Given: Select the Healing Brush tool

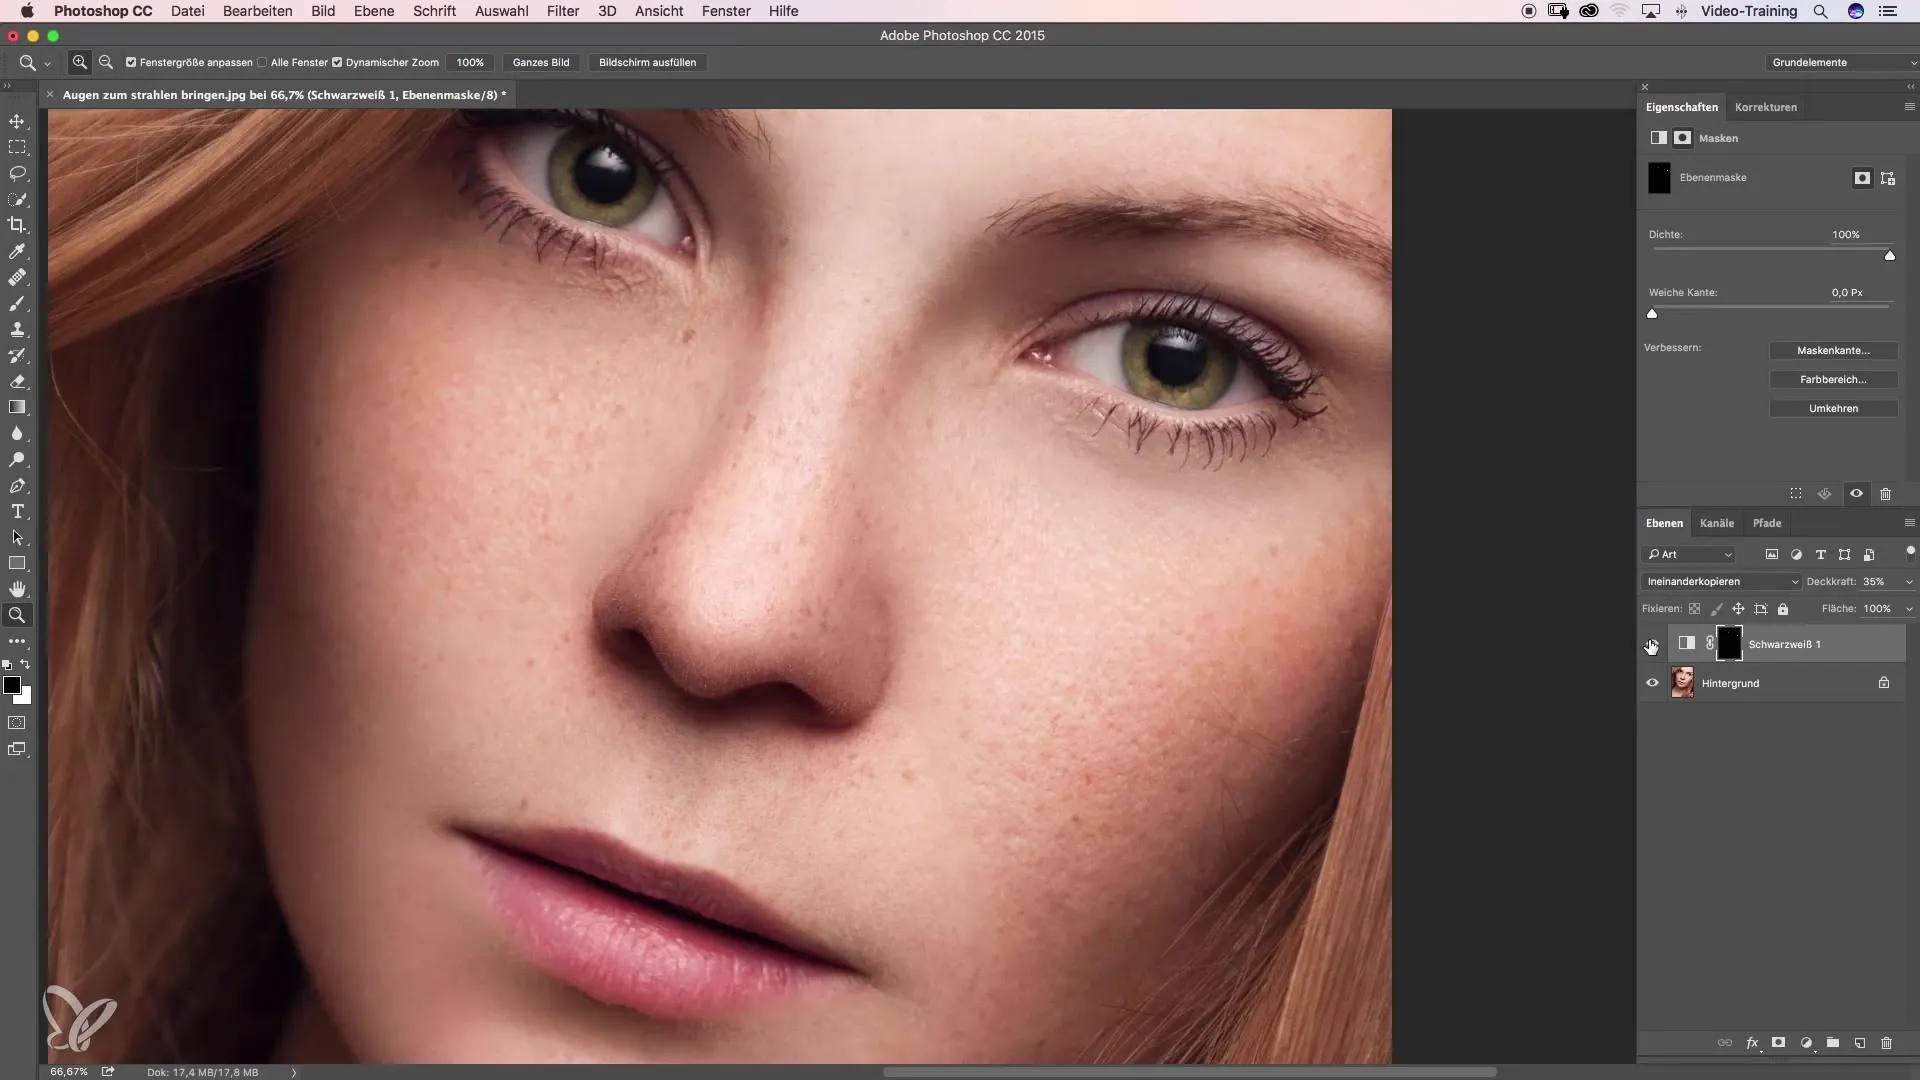Looking at the screenshot, I should [17, 277].
